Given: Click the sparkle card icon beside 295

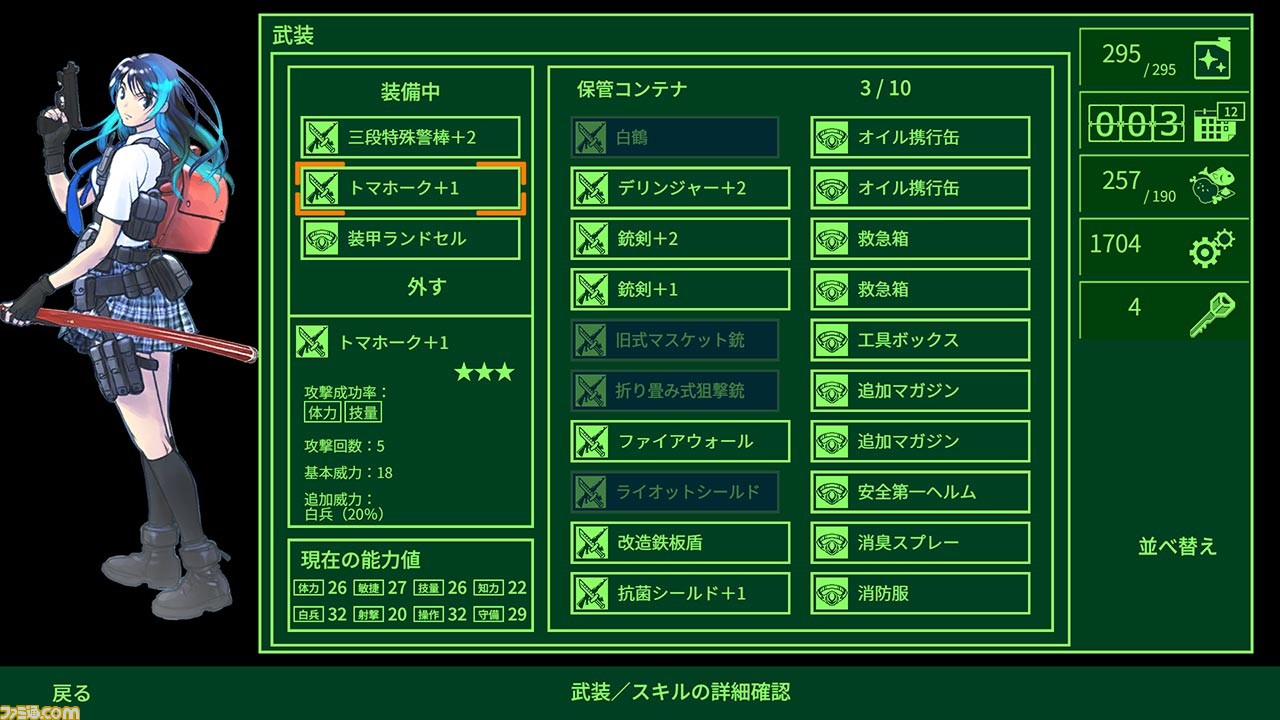Looking at the screenshot, I should click(1212, 59).
